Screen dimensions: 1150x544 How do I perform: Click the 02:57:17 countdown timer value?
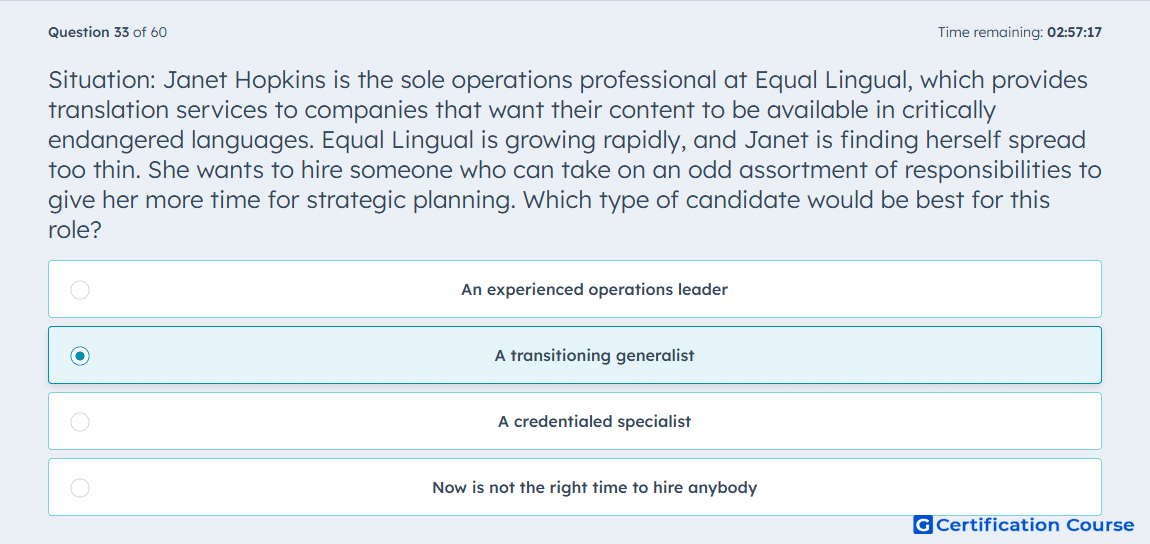(1074, 32)
